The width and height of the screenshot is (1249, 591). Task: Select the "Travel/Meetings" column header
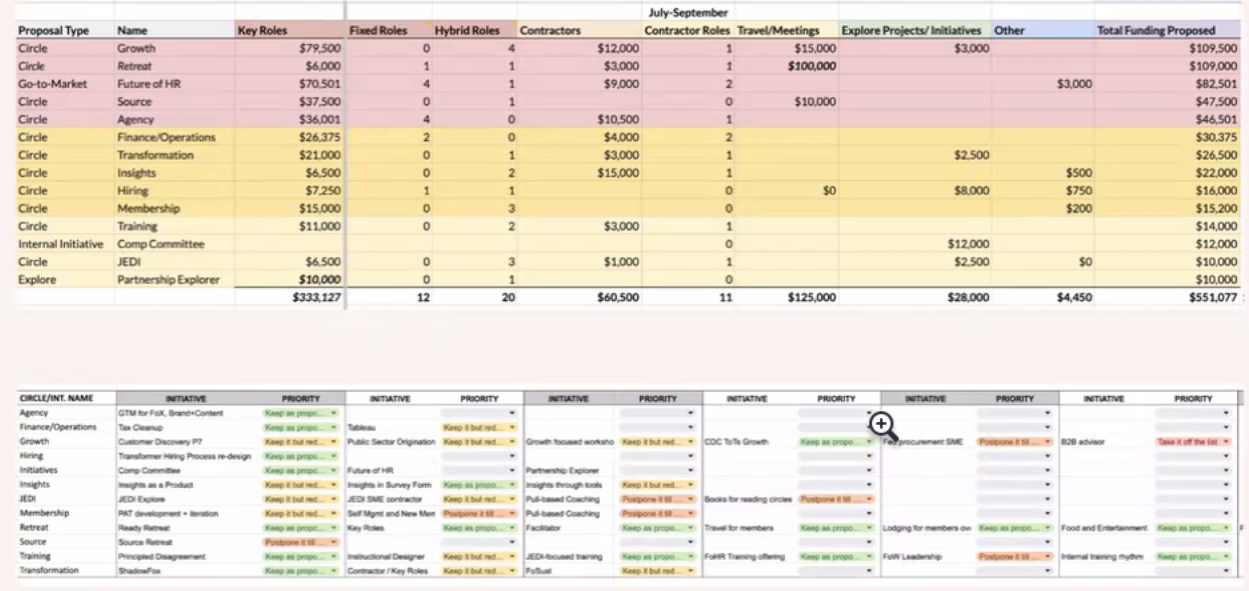click(778, 31)
